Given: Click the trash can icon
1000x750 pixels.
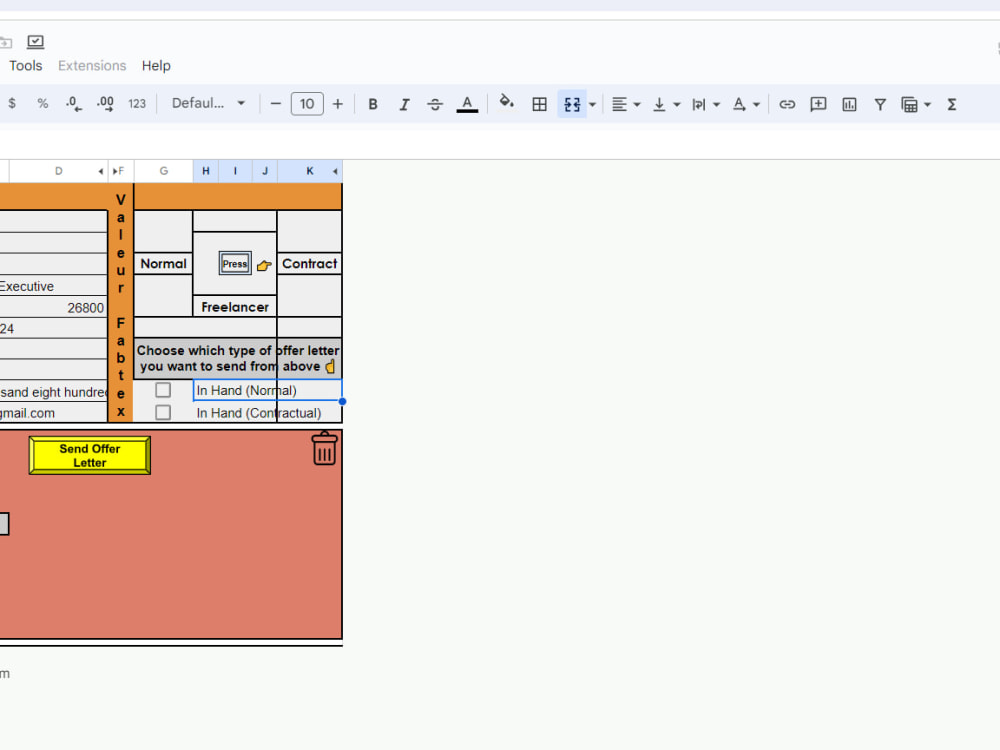Looking at the screenshot, I should (324, 448).
